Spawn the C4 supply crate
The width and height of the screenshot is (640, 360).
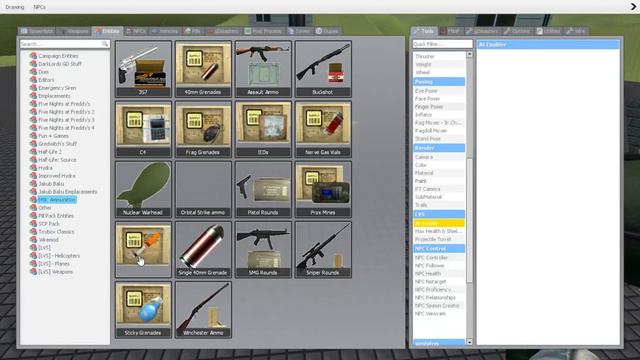point(143,129)
